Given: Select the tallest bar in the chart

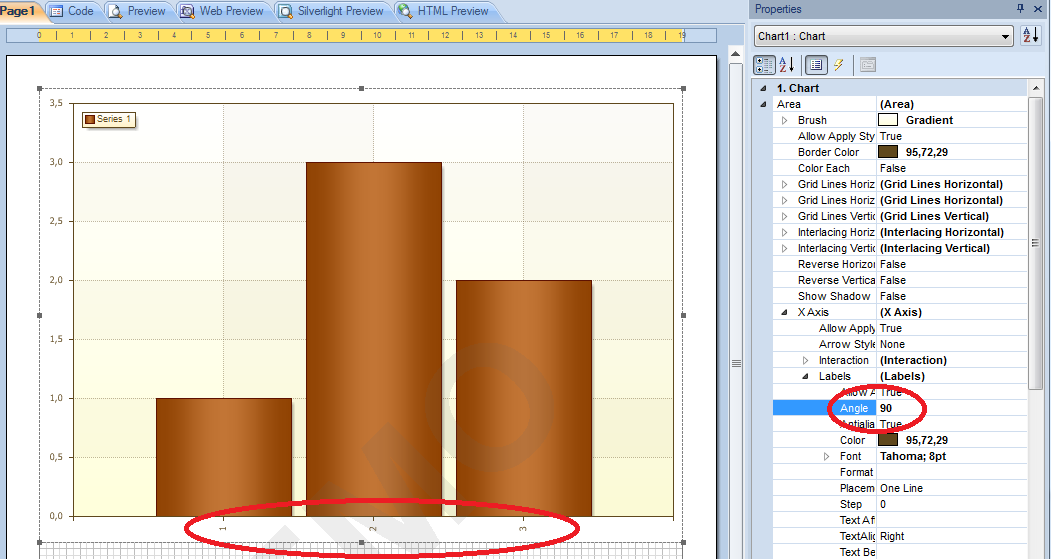Looking at the screenshot, I should (374, 339).
